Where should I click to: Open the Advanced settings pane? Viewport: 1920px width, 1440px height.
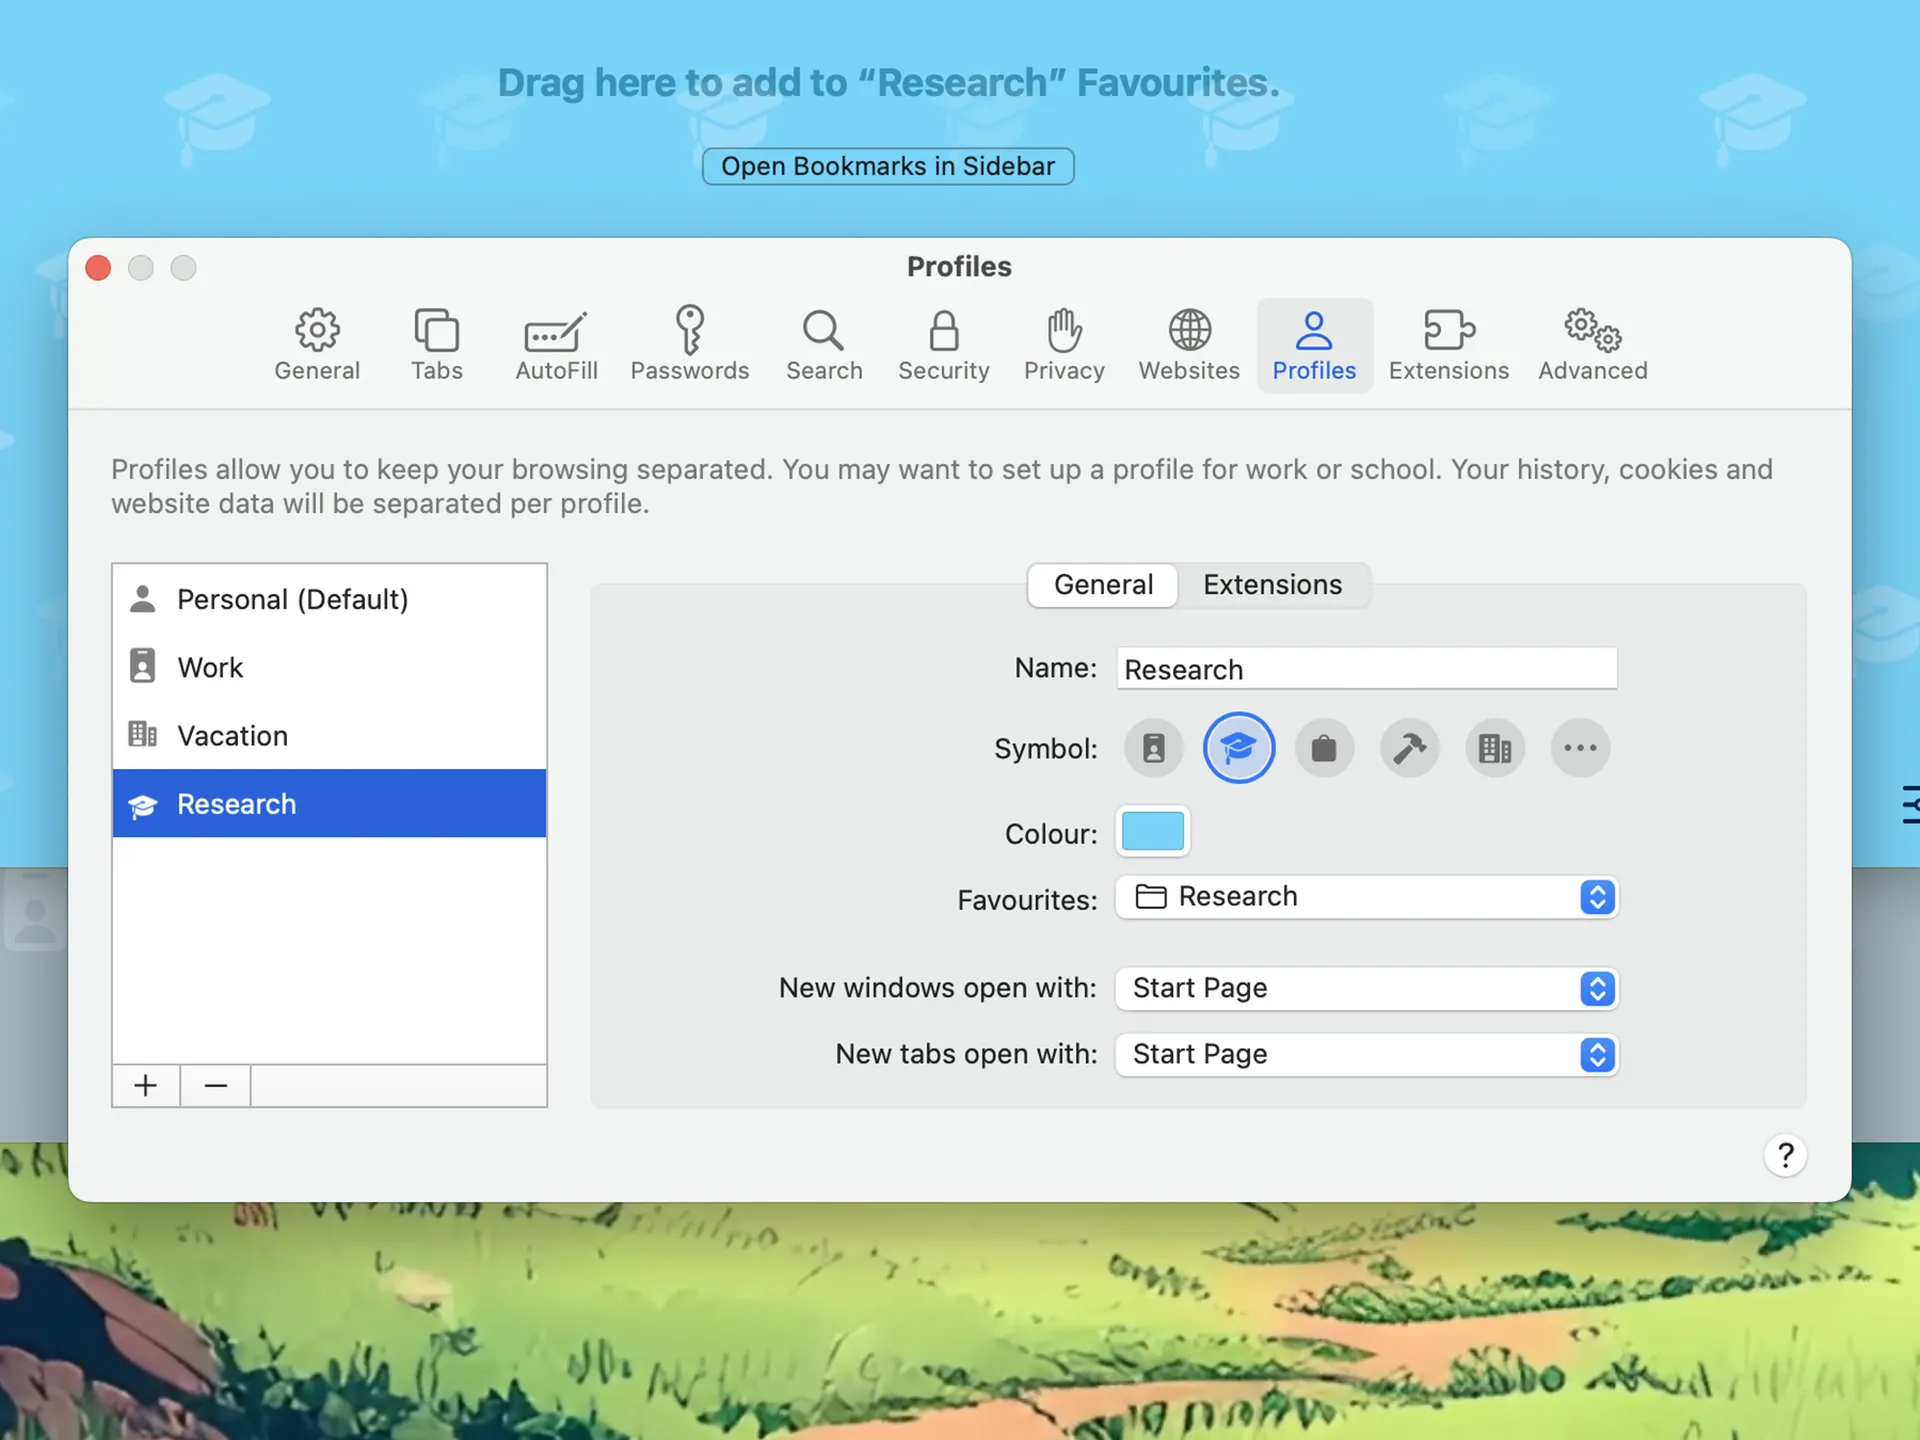1592,345
